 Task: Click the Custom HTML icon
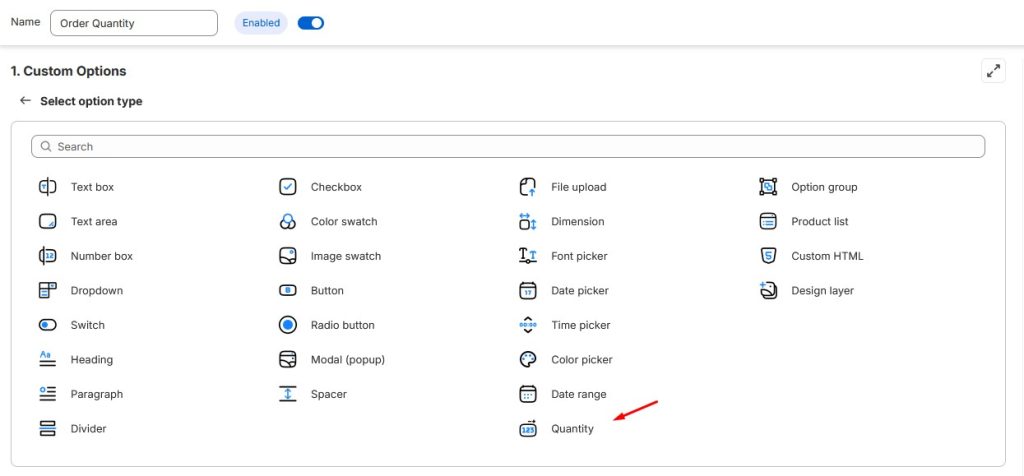(768, 256)
